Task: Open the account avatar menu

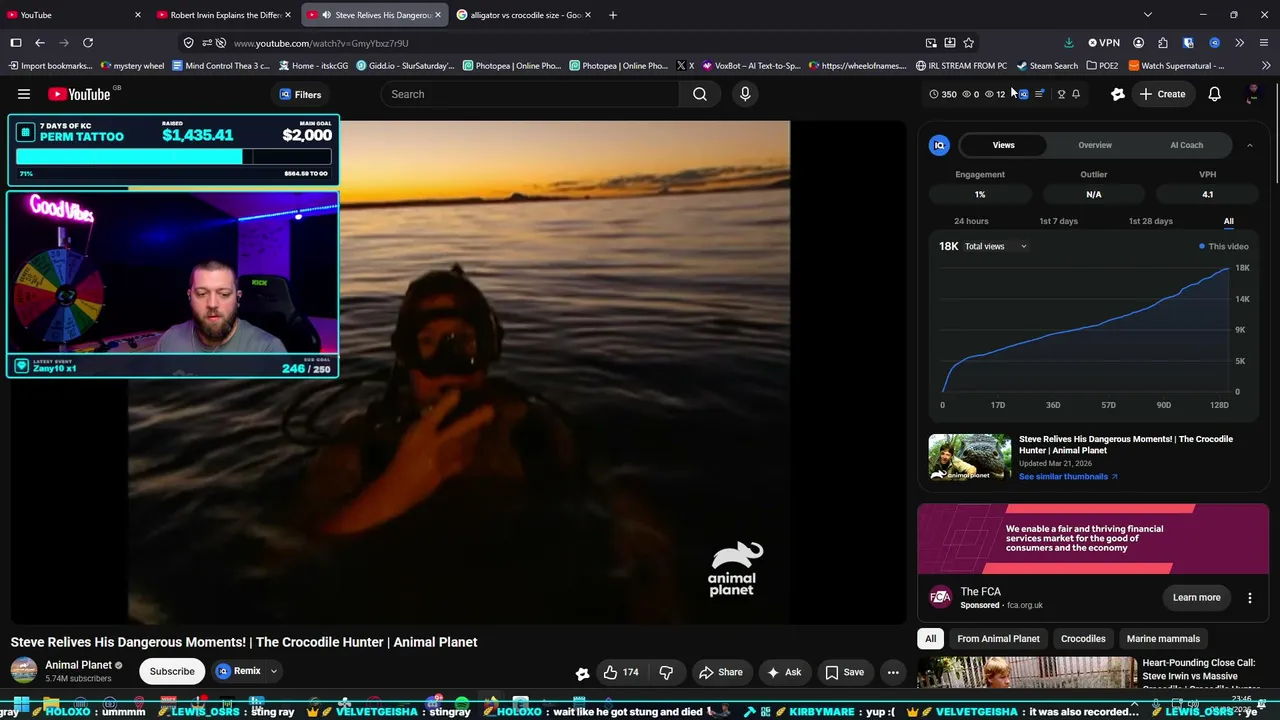Action: coord(1253,94)
